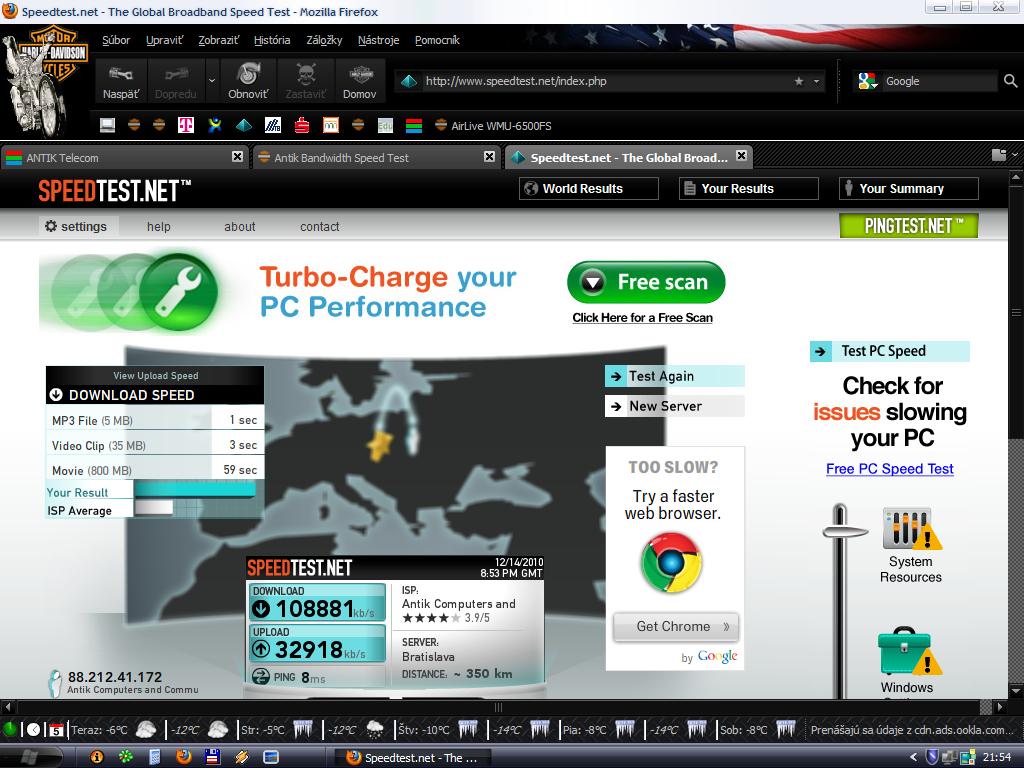
Task: Open the AirLive WMU-6500FS bookmark
Action: point(493,125)
